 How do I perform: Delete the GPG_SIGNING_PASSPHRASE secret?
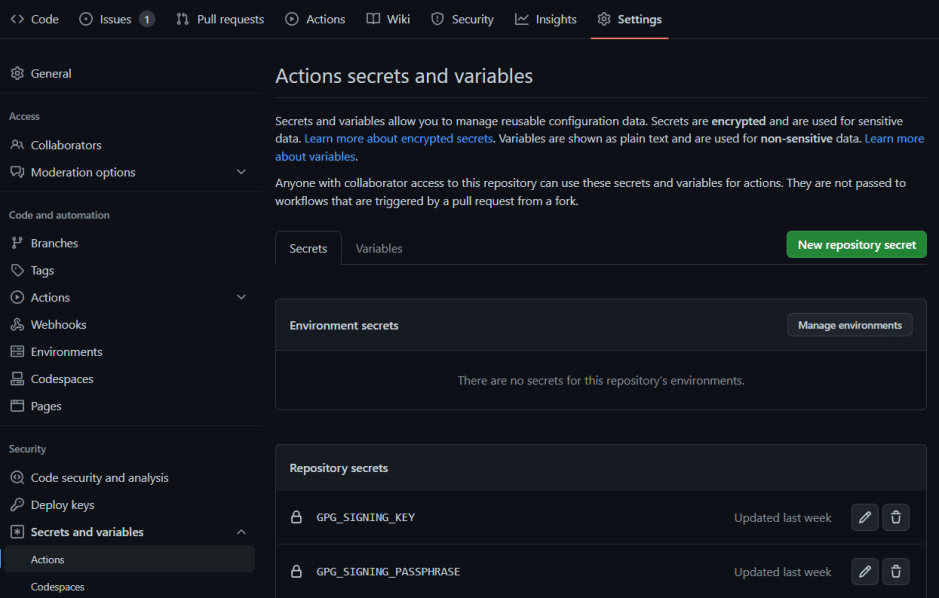coord(895,571)
